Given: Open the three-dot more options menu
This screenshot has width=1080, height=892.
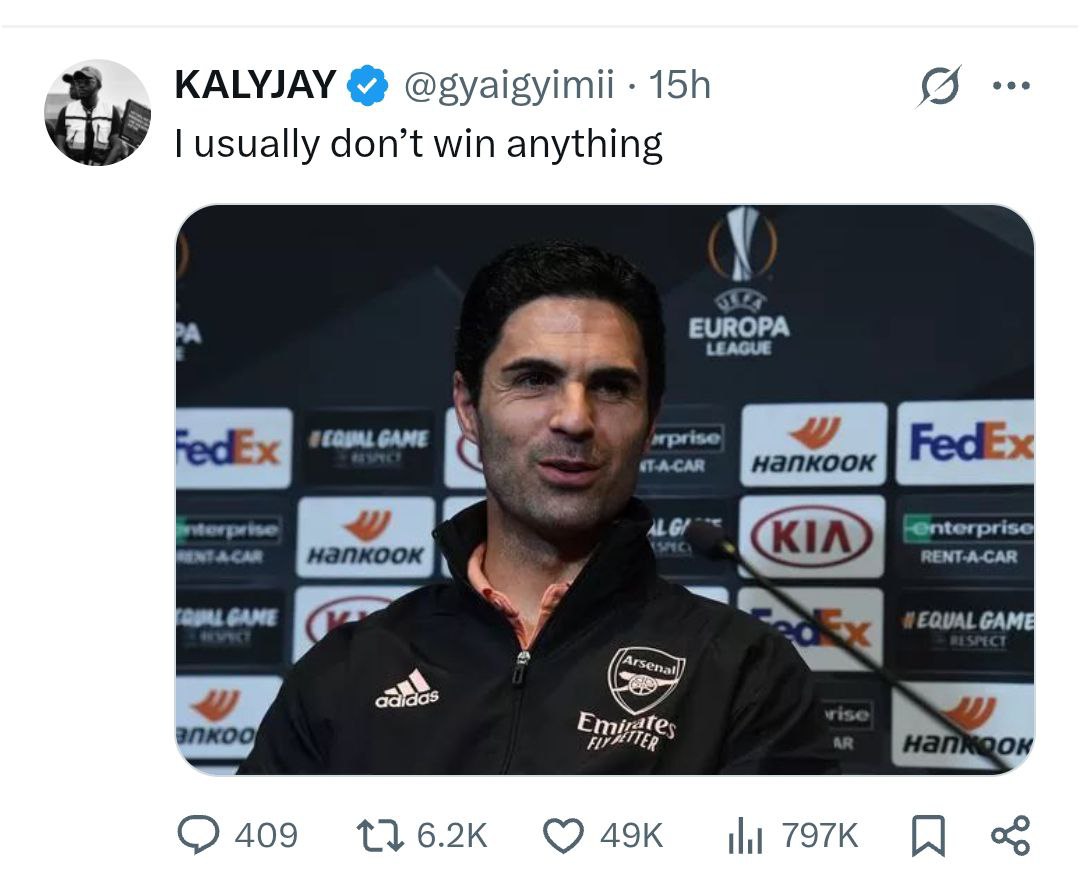Looking at the screenshot, I should tap(1010, 86).
